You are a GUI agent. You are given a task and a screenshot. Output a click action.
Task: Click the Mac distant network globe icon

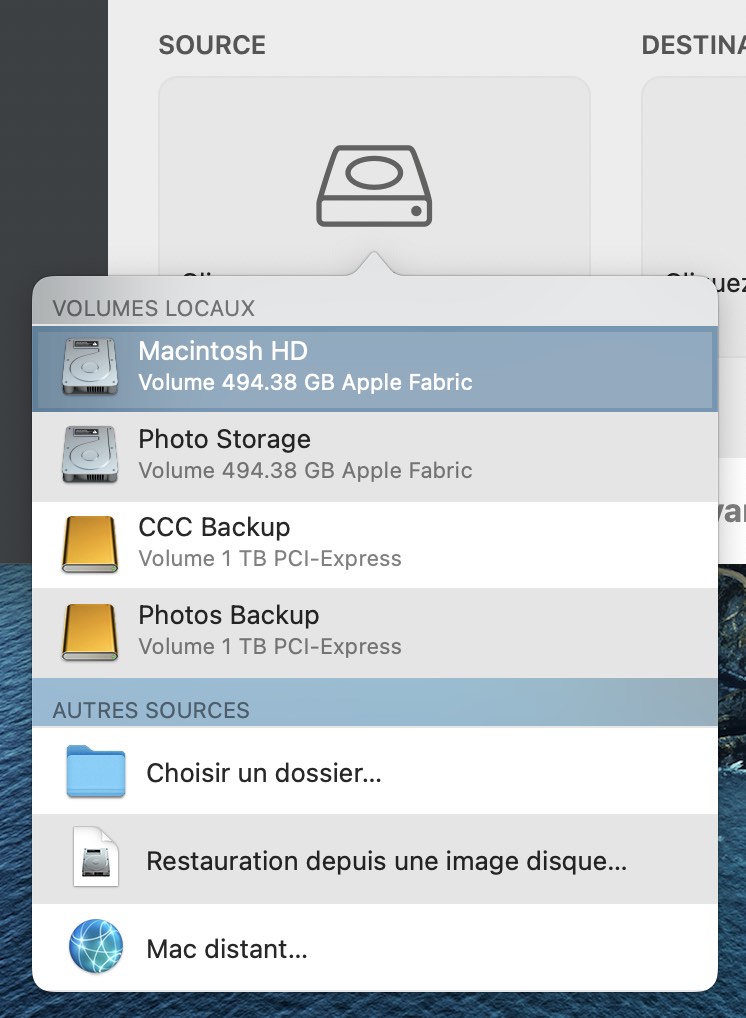point(95,946)
